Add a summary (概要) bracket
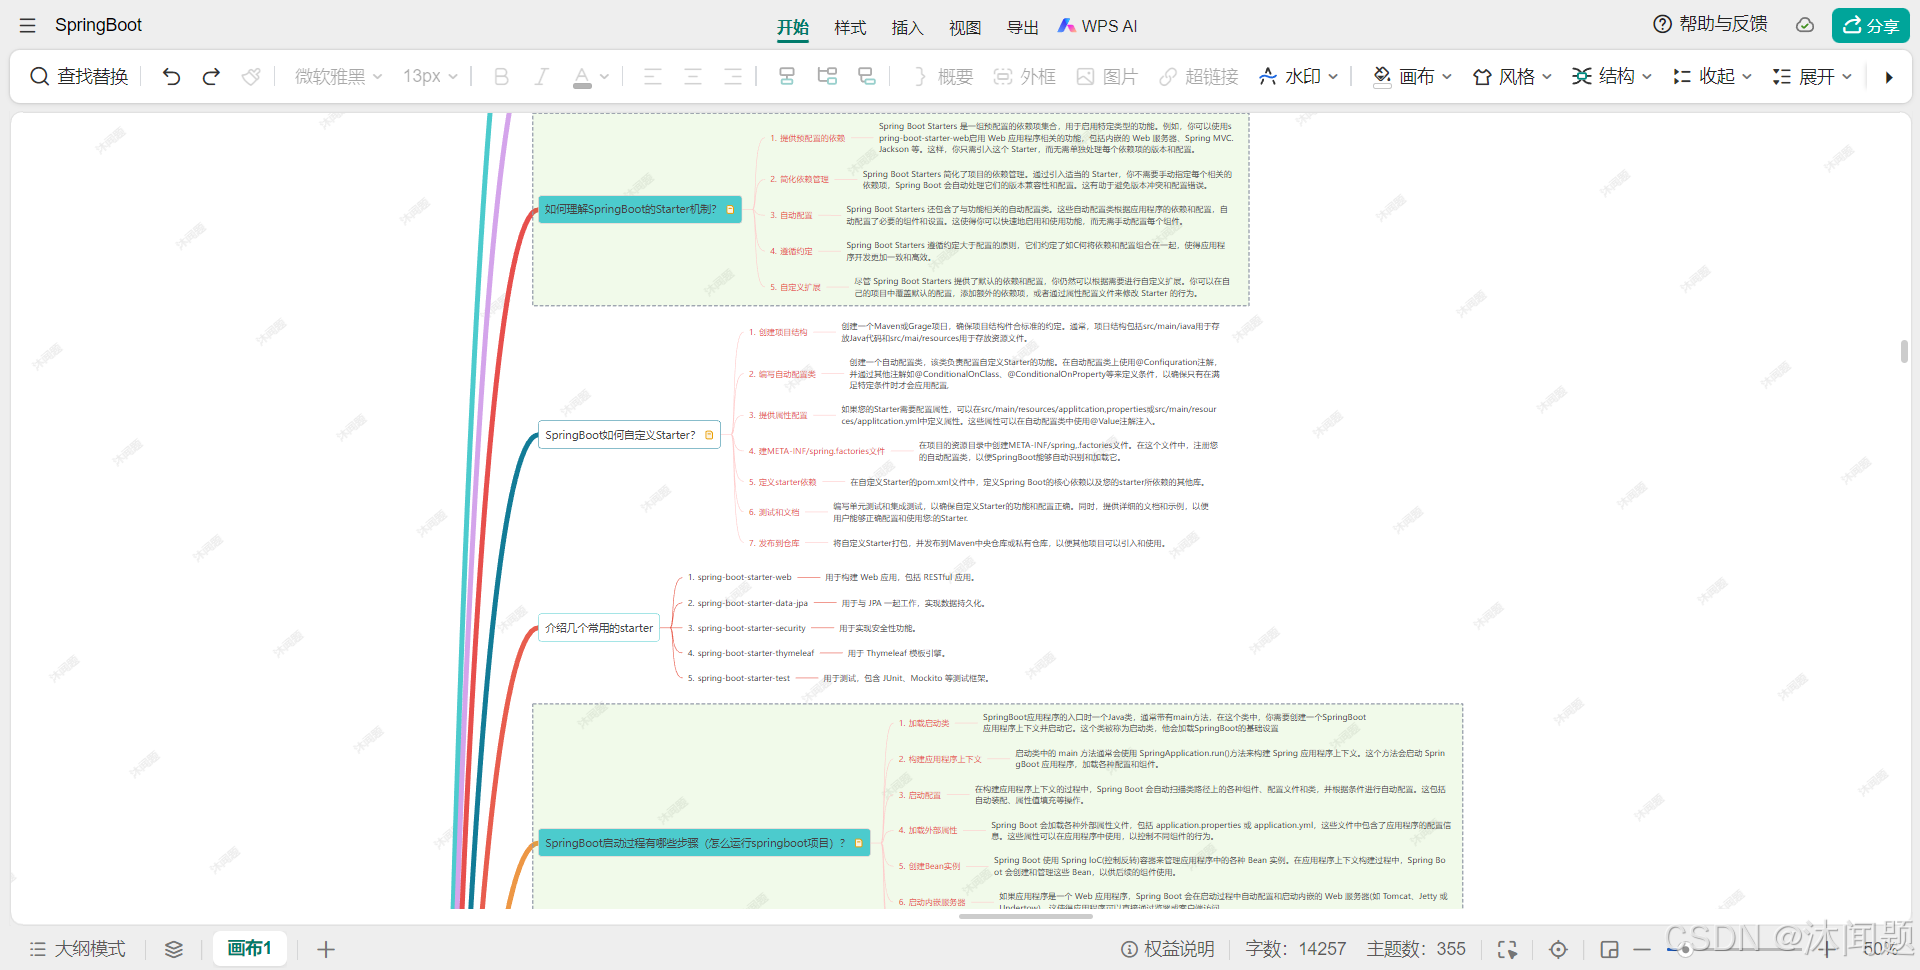 pos(942,76)
